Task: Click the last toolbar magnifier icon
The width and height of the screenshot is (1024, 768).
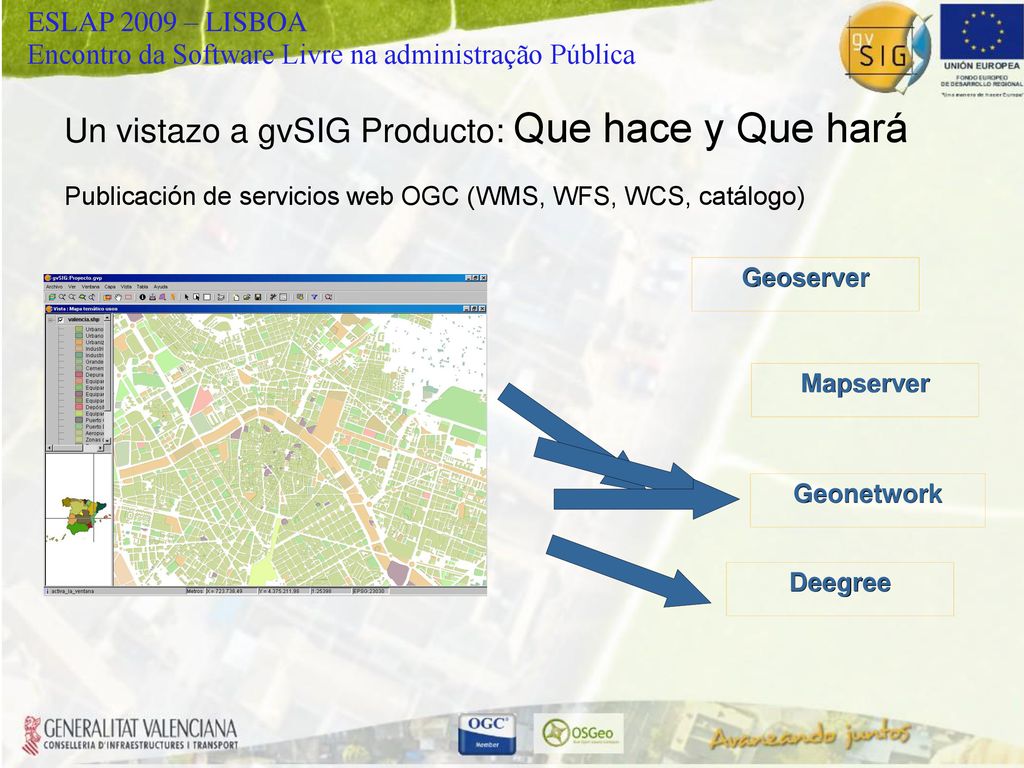Action: tap(328, 297)
